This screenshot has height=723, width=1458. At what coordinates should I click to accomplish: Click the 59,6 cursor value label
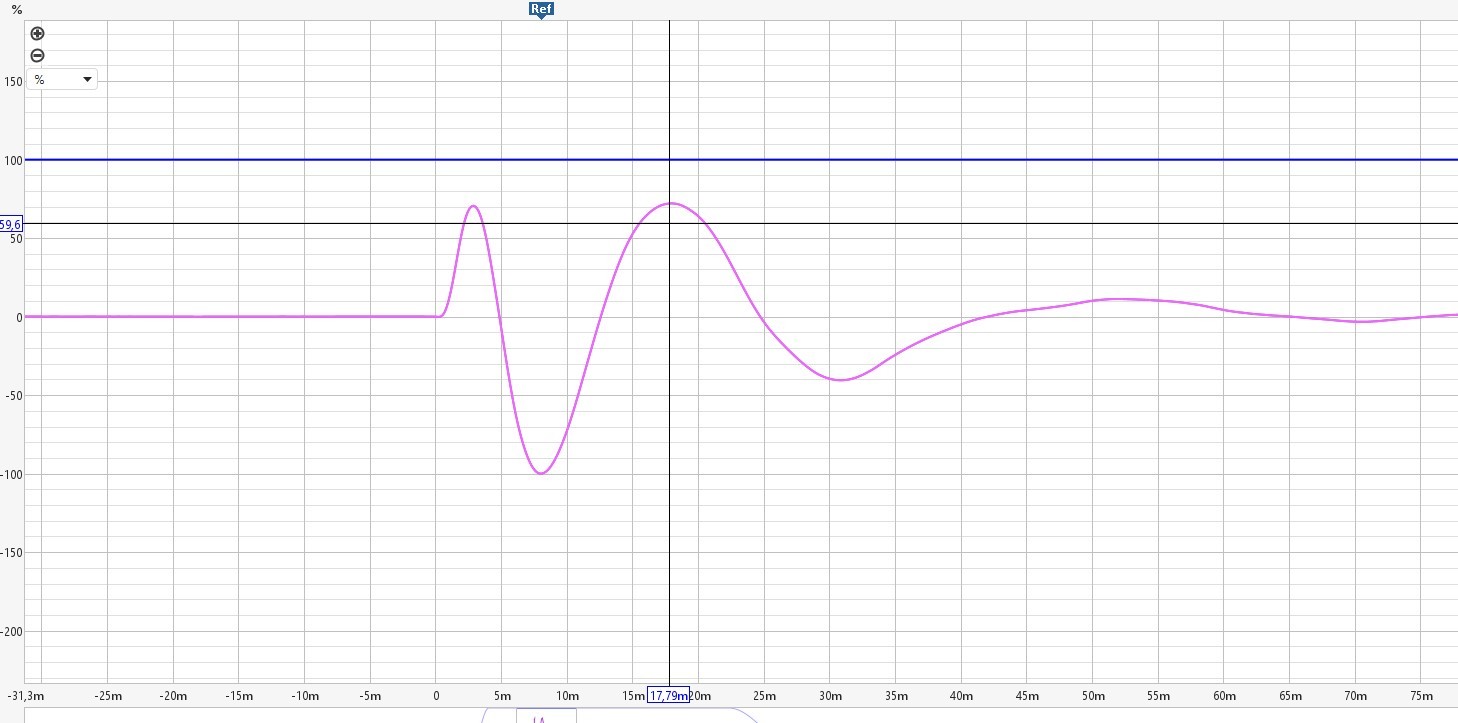(x=11, y=225)
